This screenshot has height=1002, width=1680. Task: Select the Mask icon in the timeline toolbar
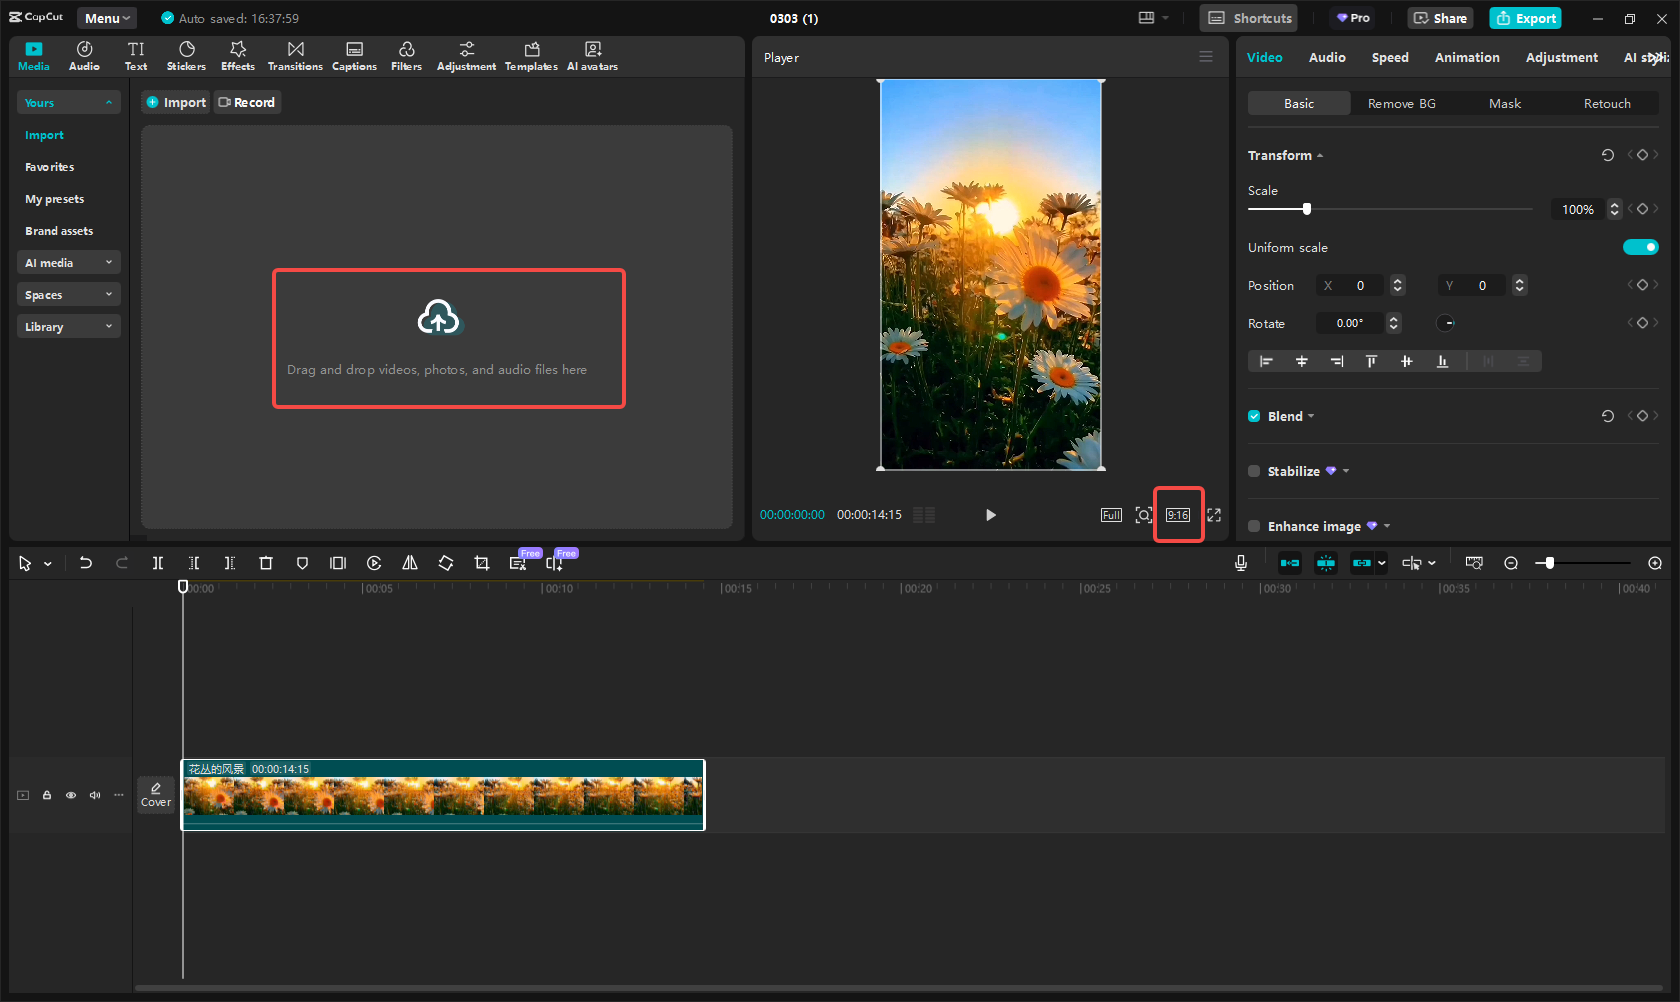coord(302,563)
